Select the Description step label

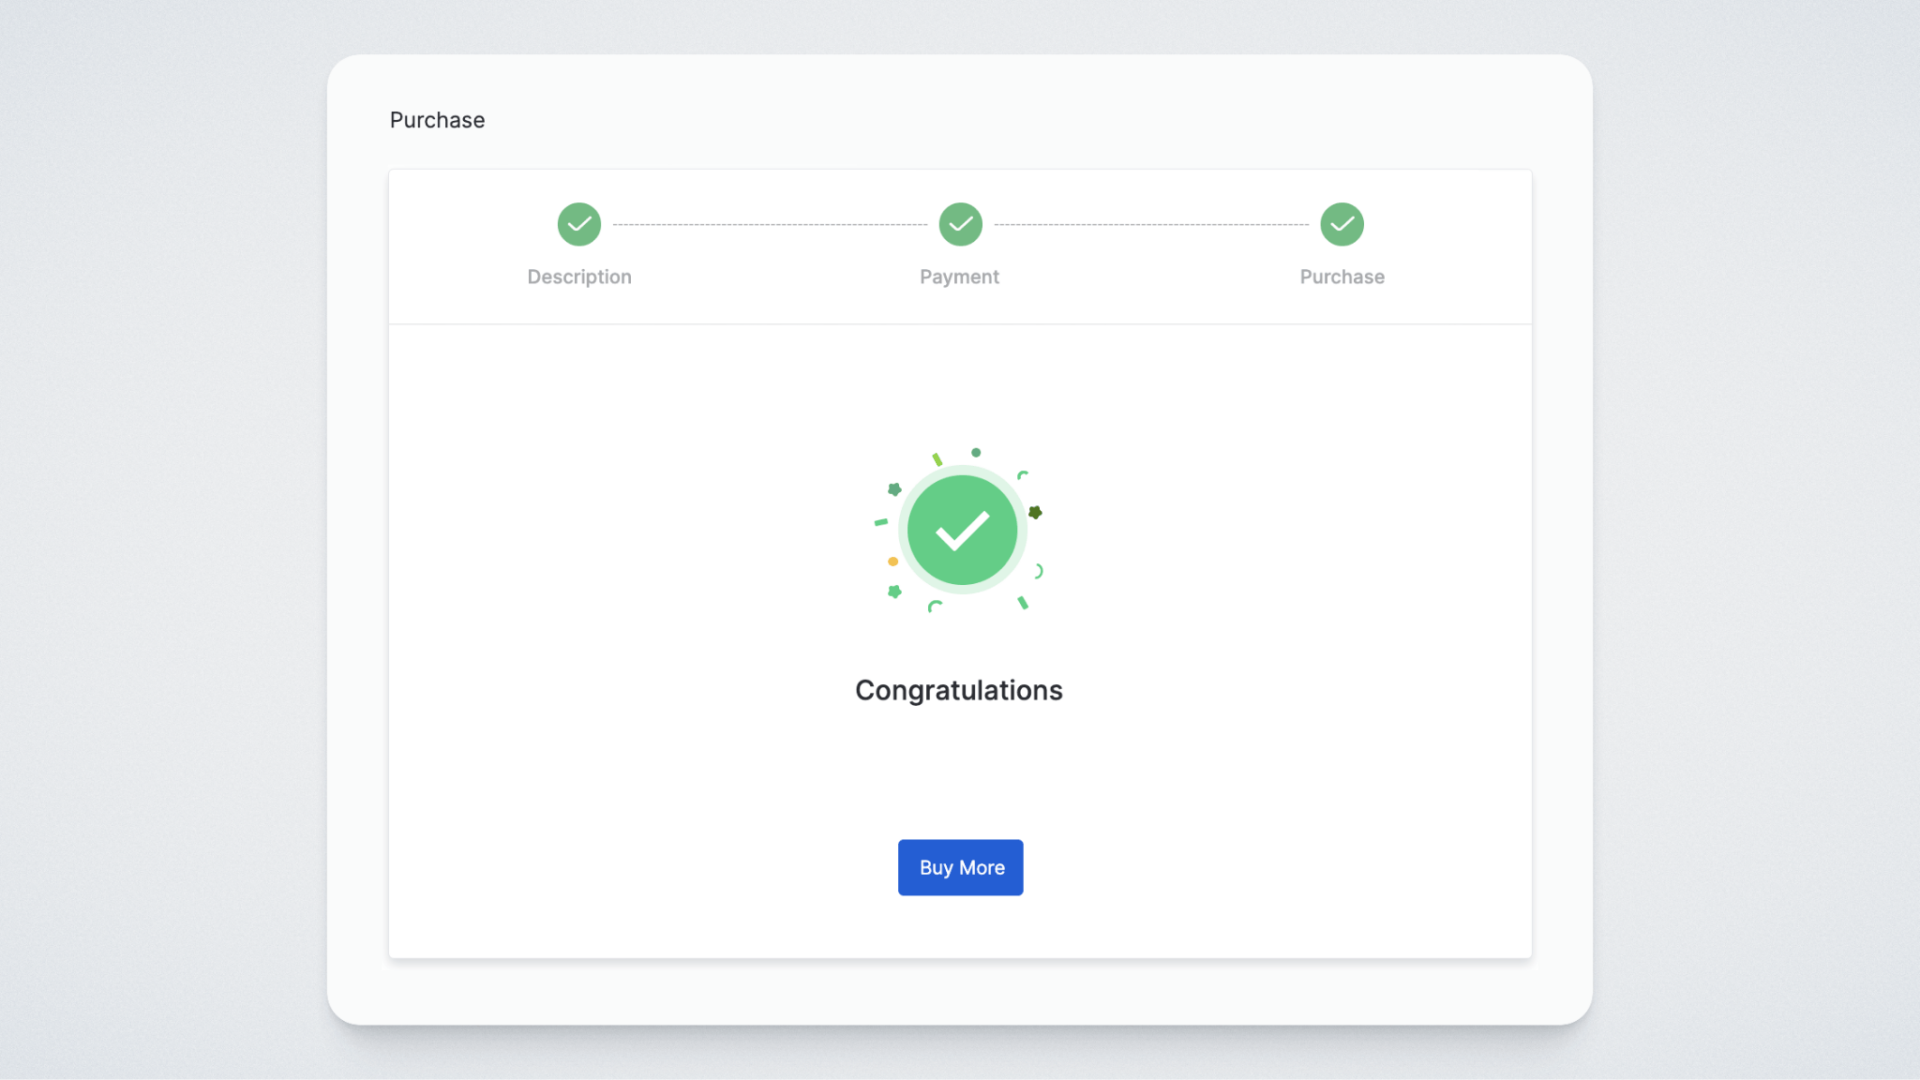(x=579, y=277)
